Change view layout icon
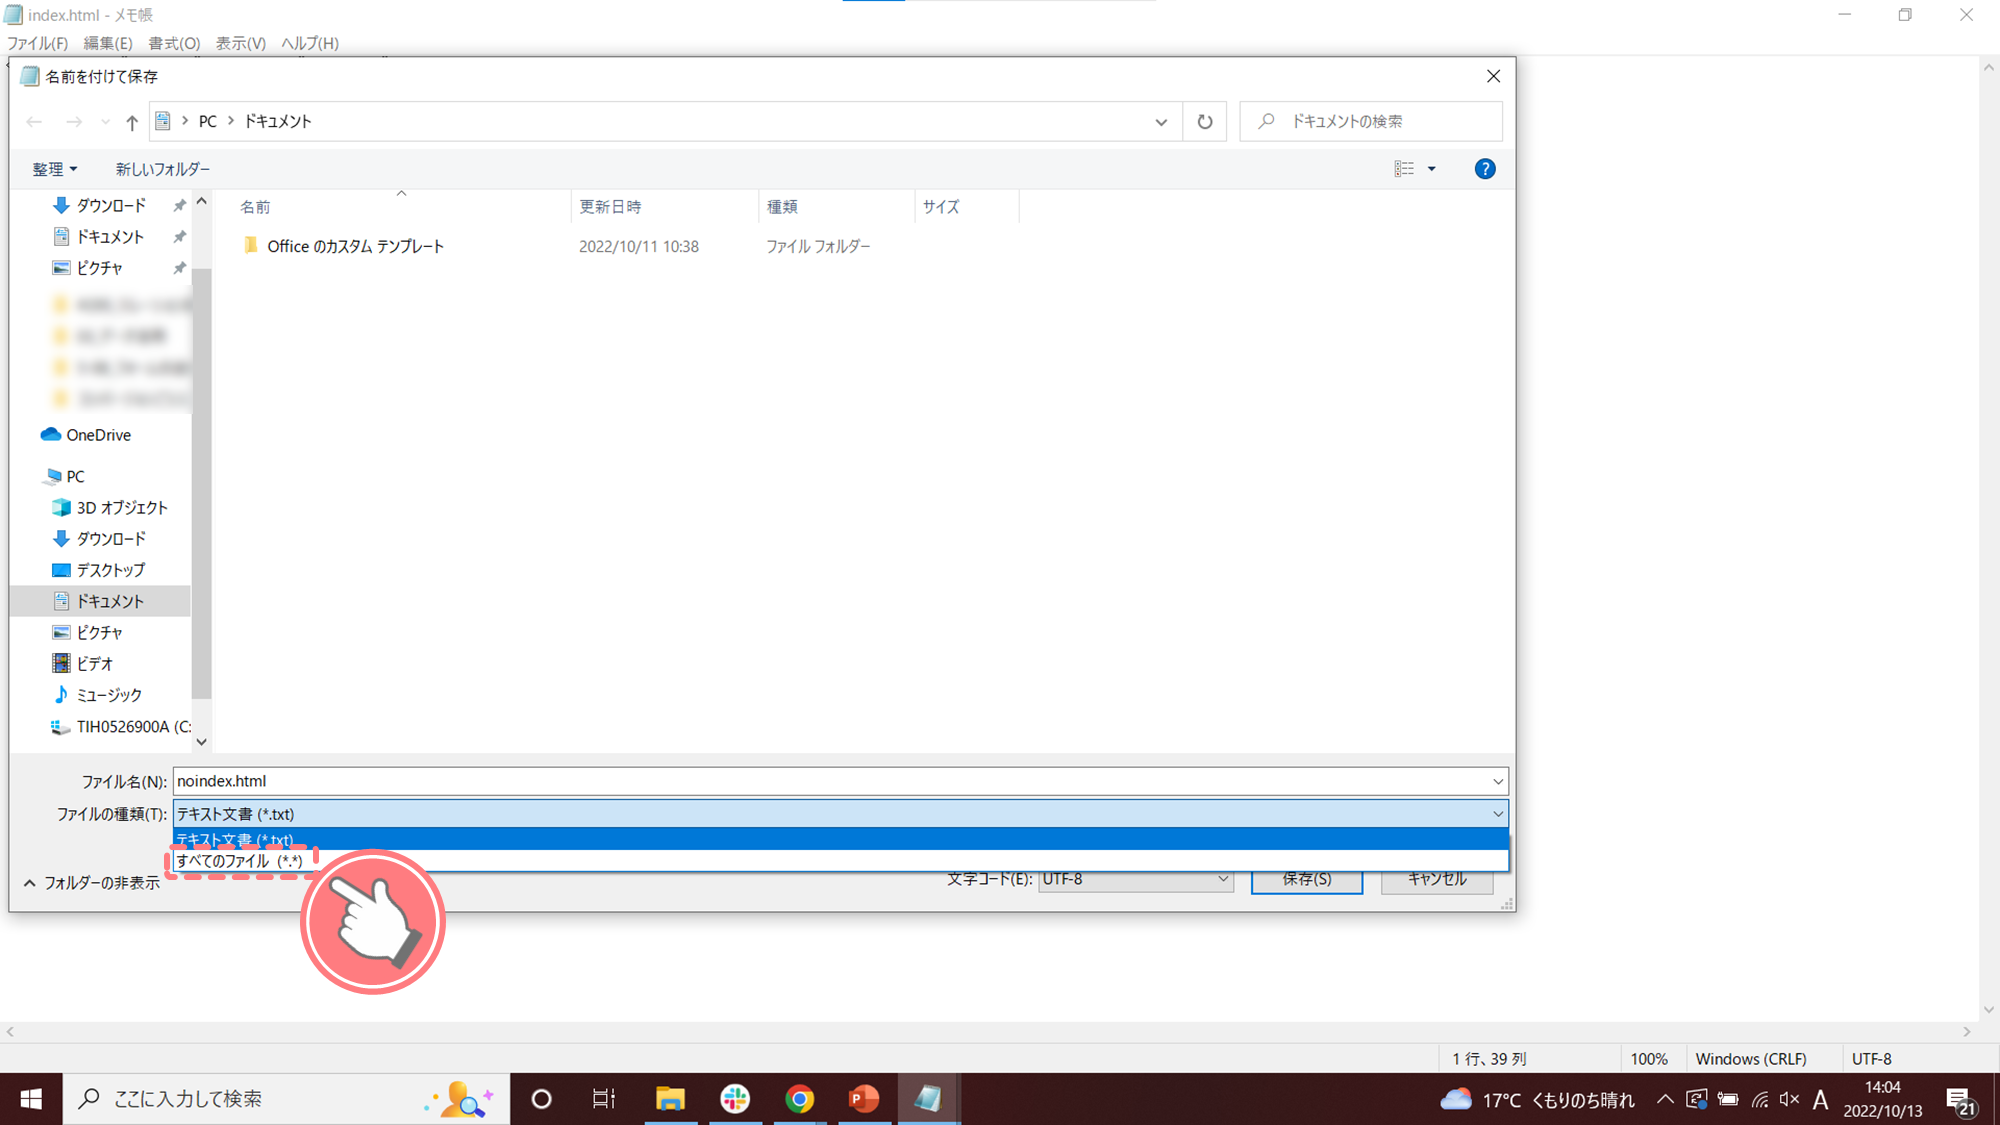The image size is (2000, 1125). coord(1404,169)
